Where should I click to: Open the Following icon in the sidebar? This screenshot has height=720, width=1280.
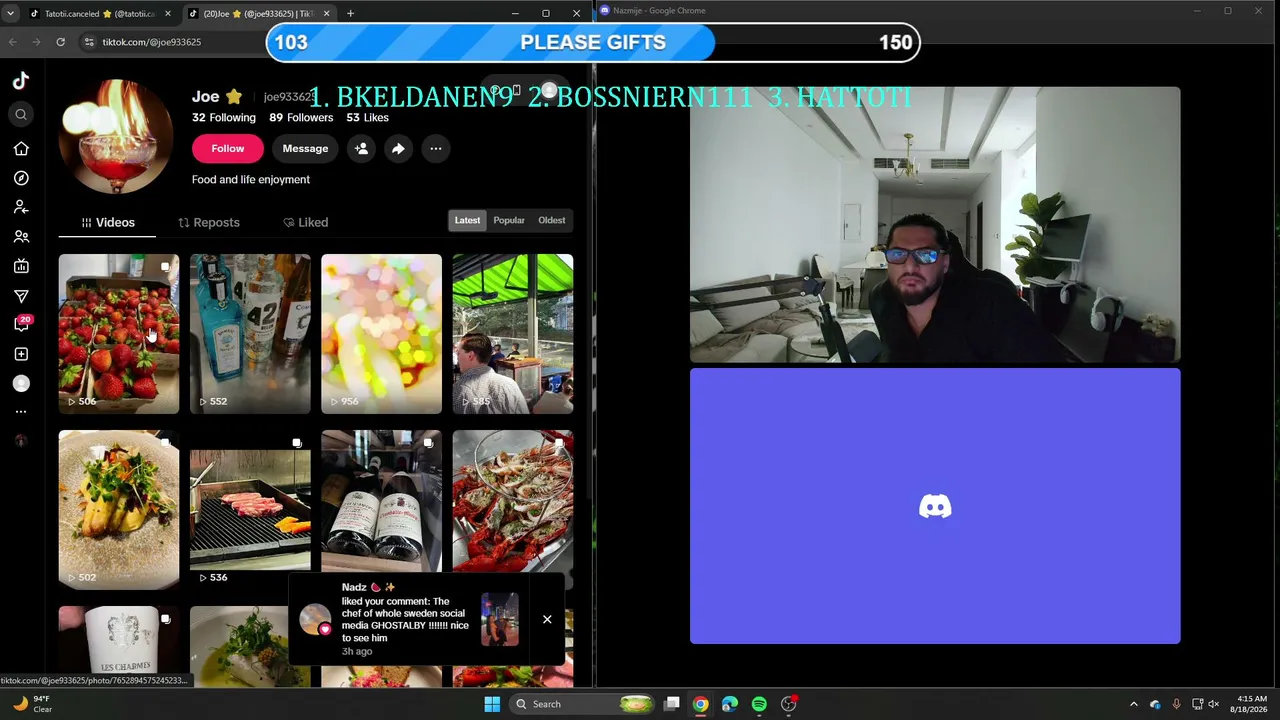tap(21, 207)
